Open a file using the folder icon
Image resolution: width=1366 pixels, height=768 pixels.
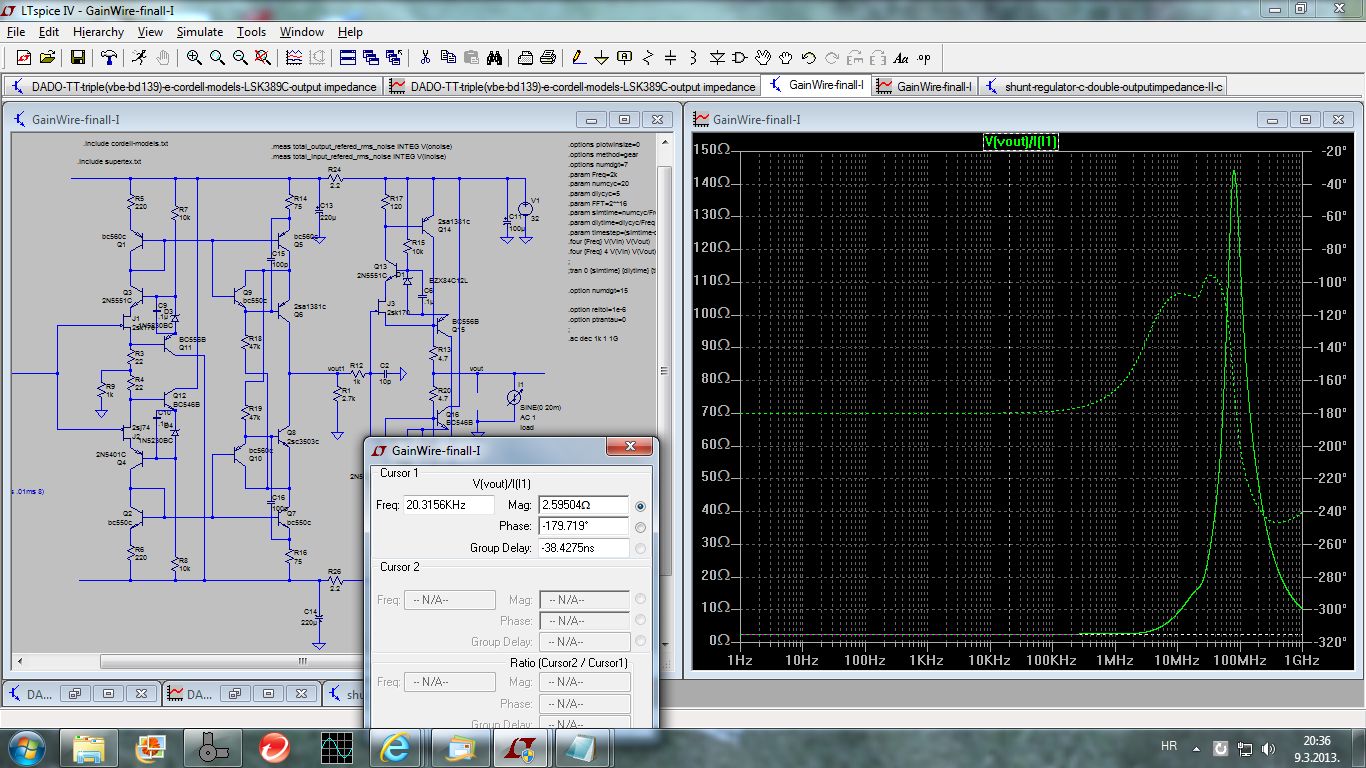47,58
